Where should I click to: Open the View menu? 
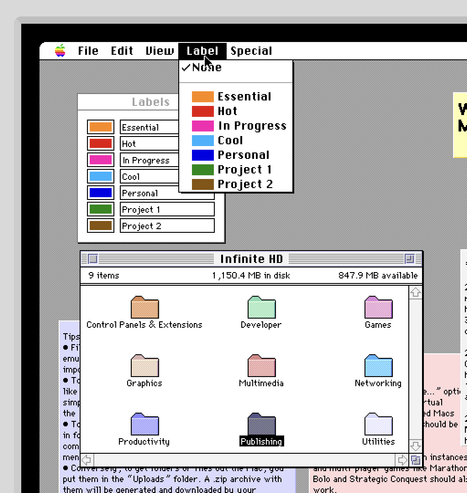[x=159, y=51]
